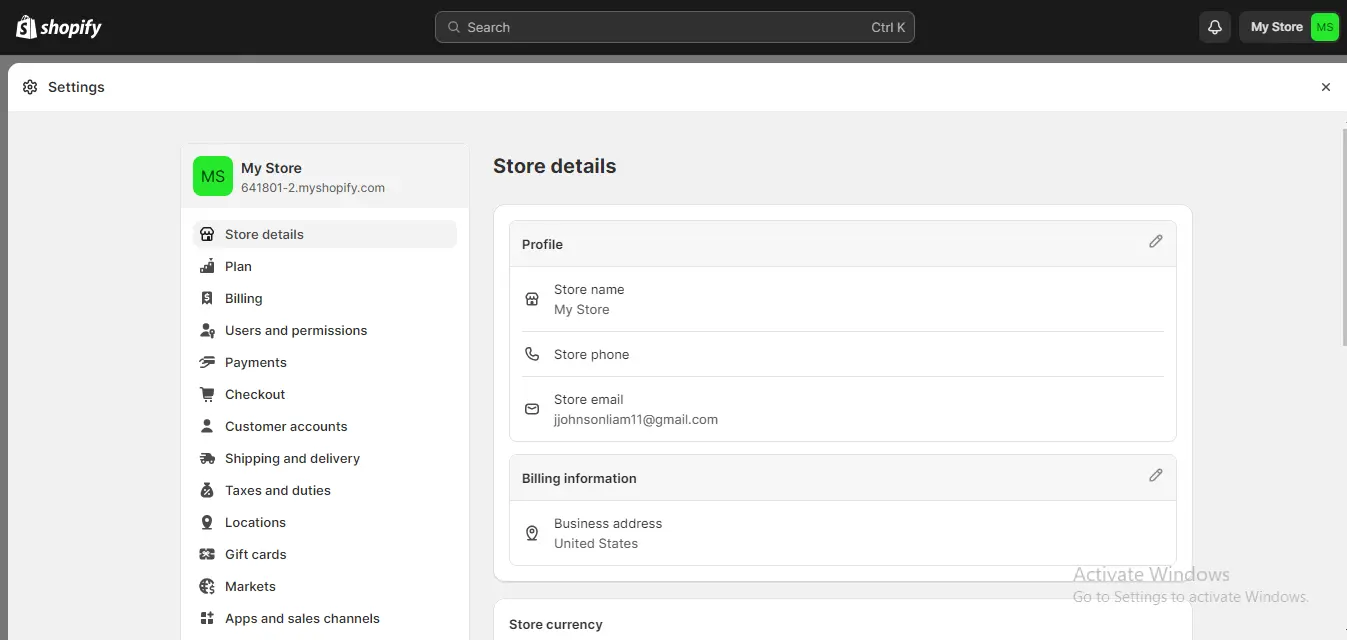Click the Store phone icon

[x=532, y=354]
